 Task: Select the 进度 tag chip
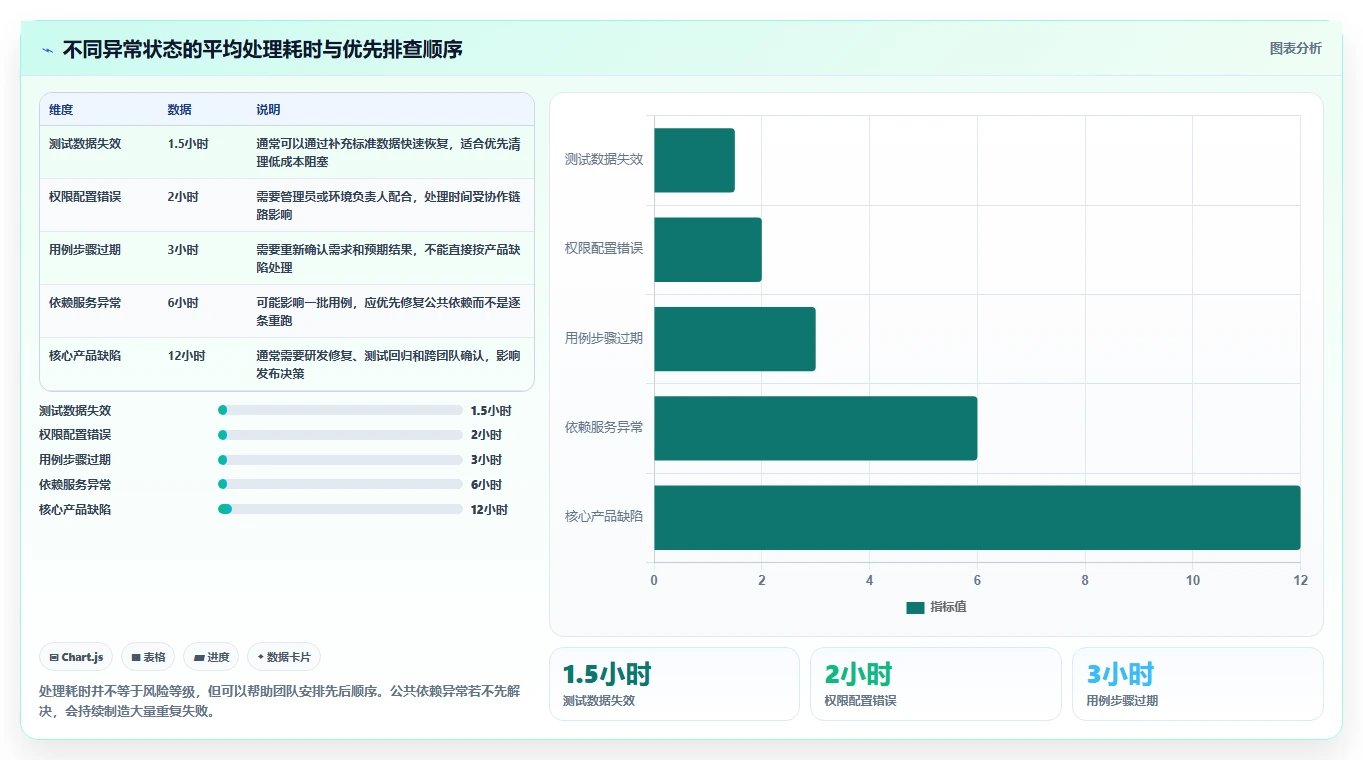coord(211,657)
